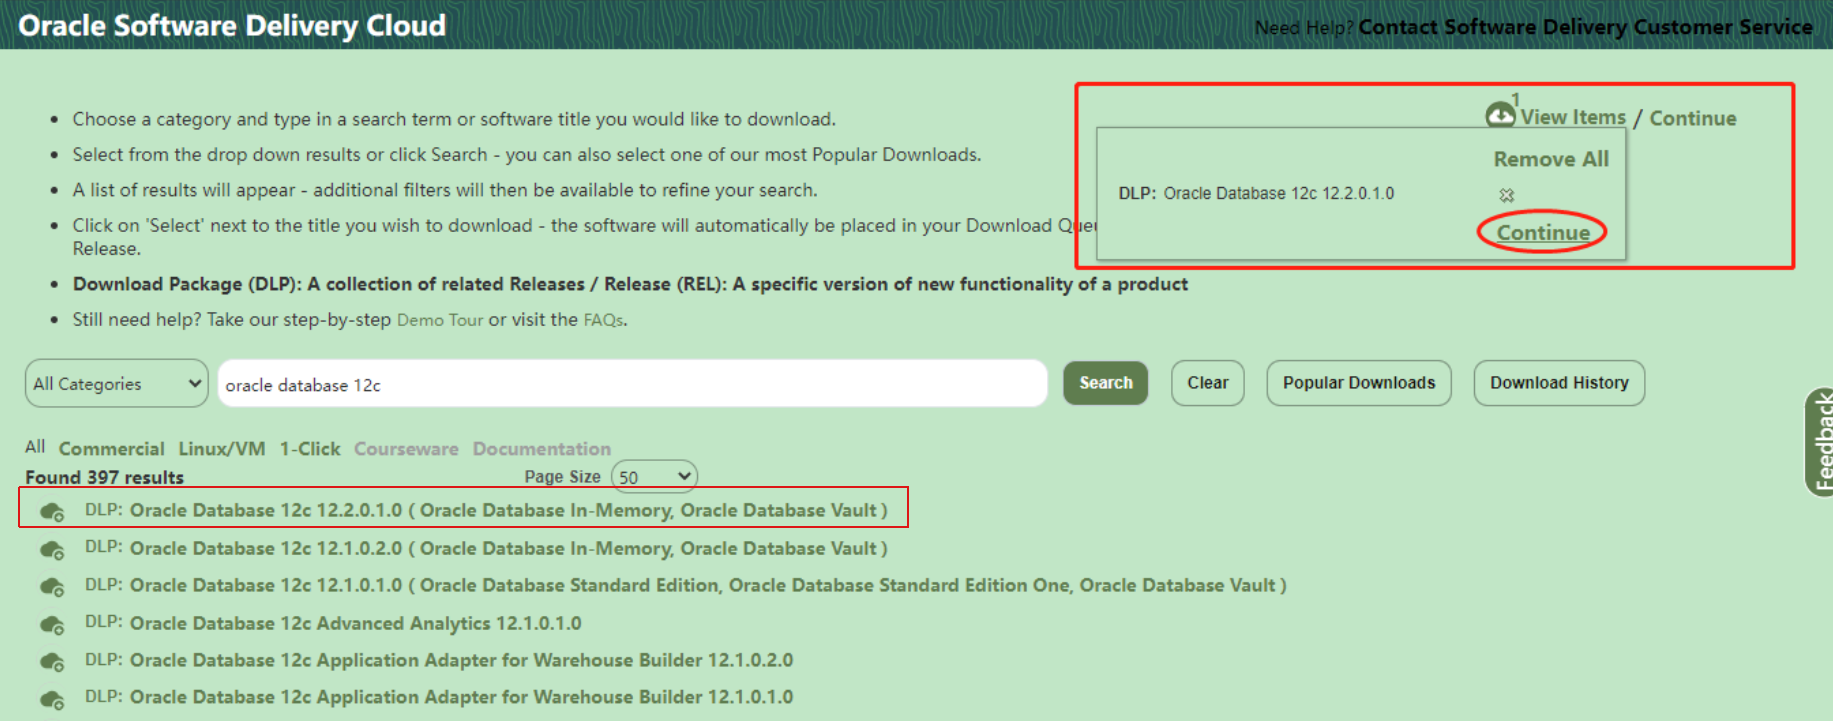The height and width of the screenshot is (721, 1833).
Task: Select Application Adapter for Warehouse Builder 12.1.0.1.0
Action: point(461,697)
